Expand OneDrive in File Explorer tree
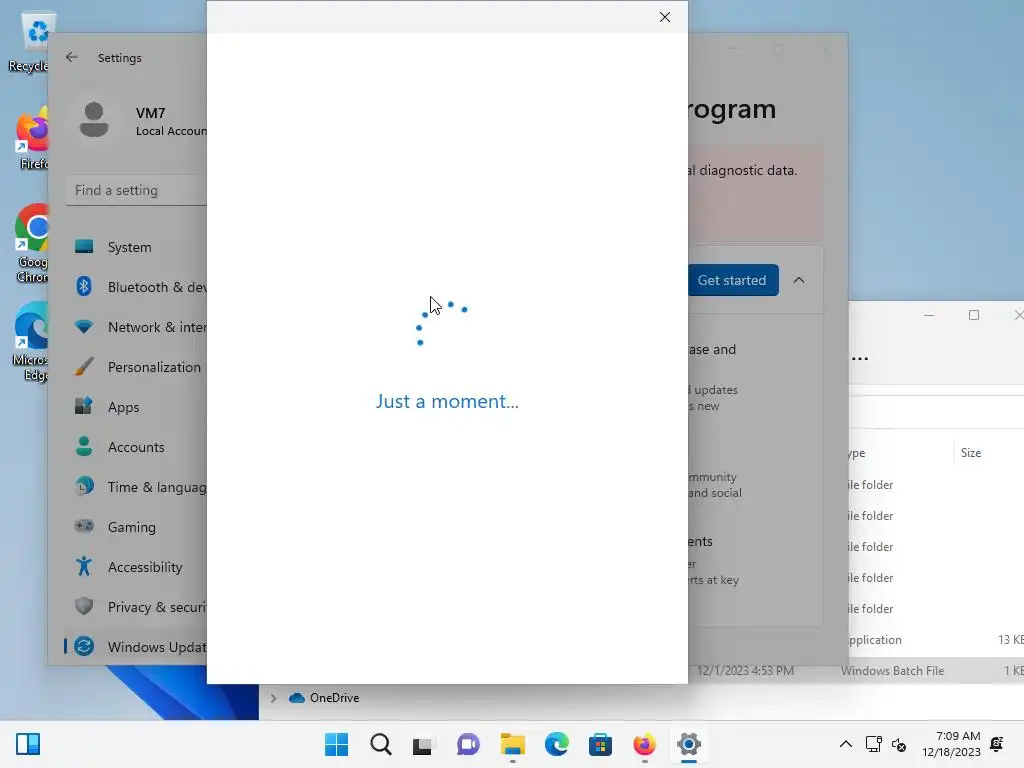1024x768 pixels. point(274,697)
